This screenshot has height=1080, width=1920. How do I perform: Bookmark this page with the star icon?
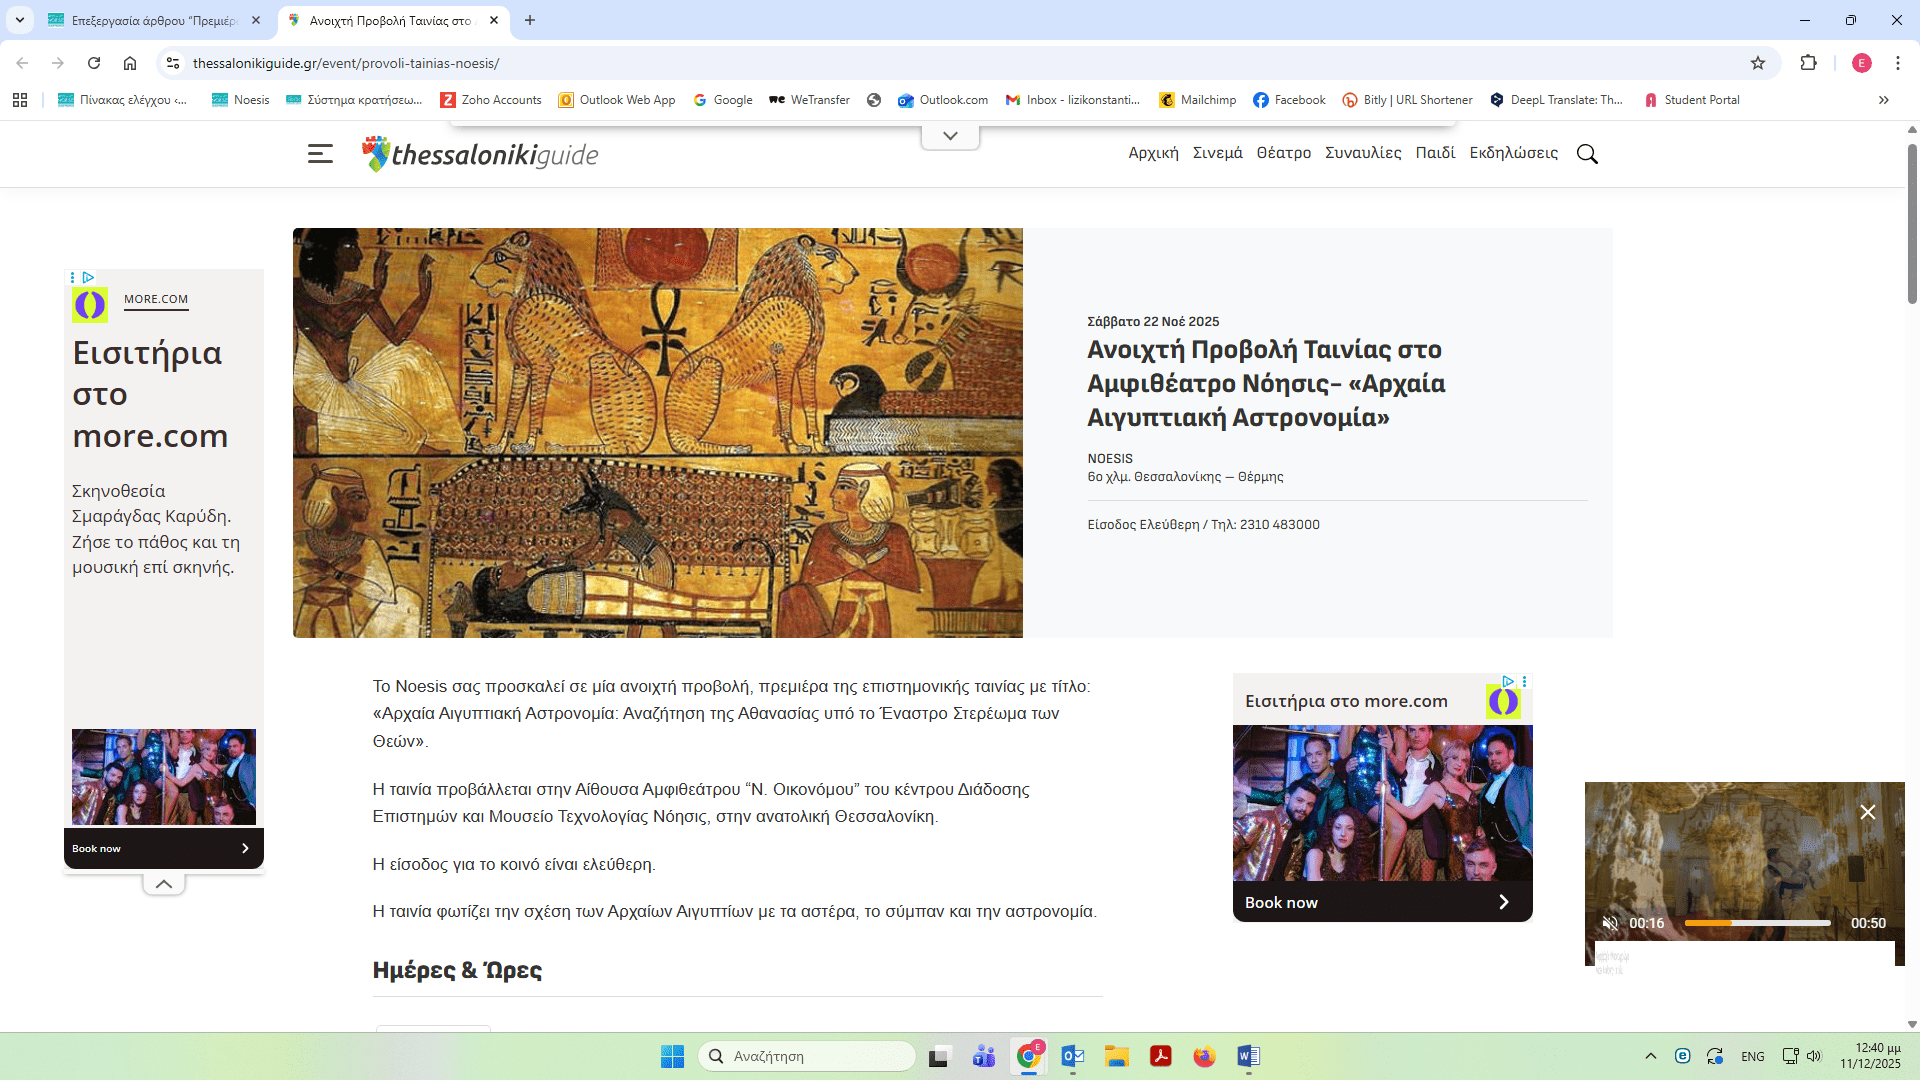pyautogui.click(x=1758, y=63)
